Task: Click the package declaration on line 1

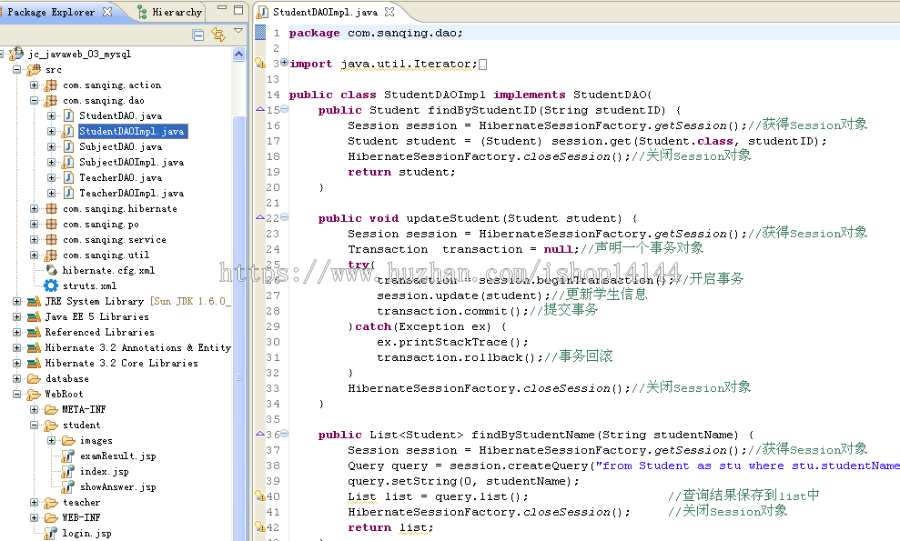Action: coord(375,33)
